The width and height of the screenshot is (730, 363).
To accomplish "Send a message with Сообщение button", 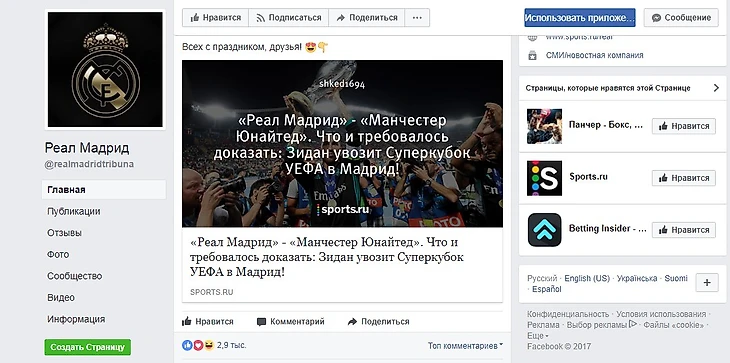I will tap(681, 18).
